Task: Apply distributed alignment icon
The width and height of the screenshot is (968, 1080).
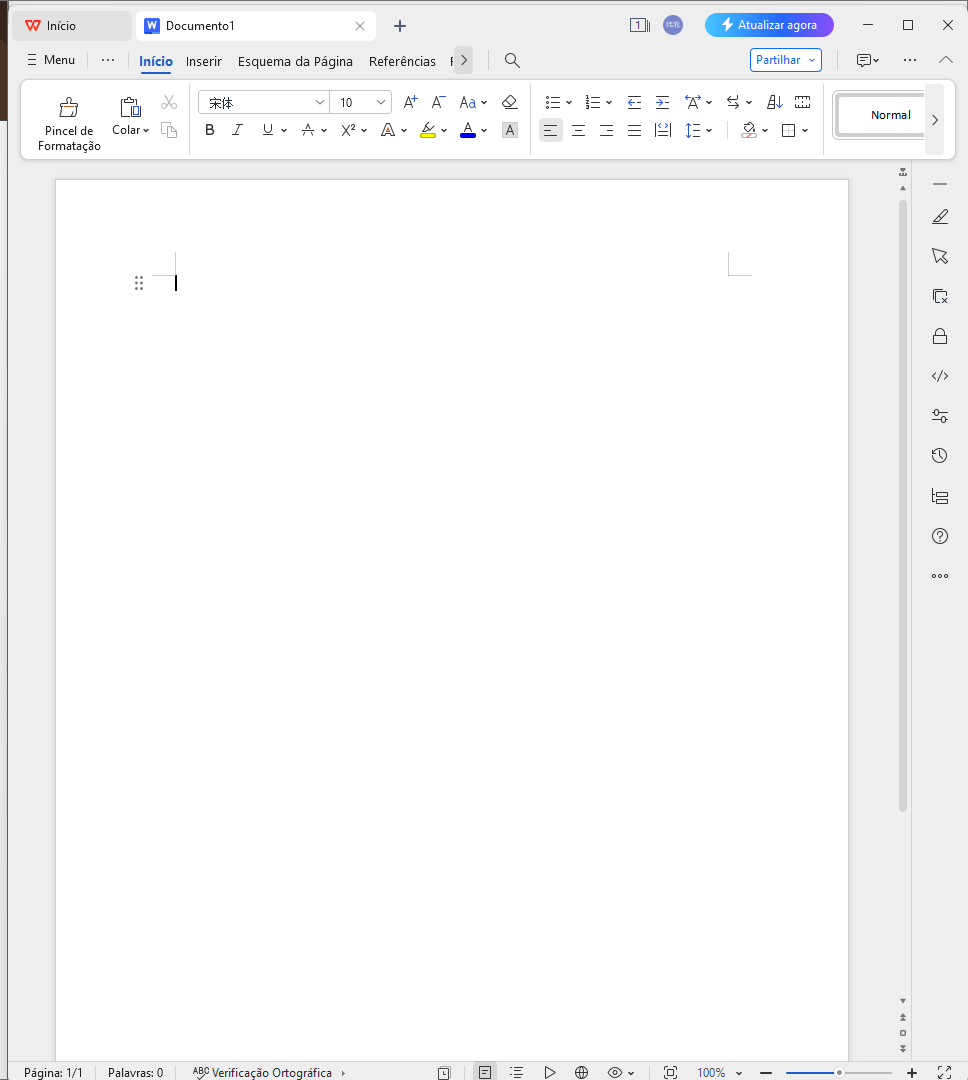Action: tap(663, 130)
